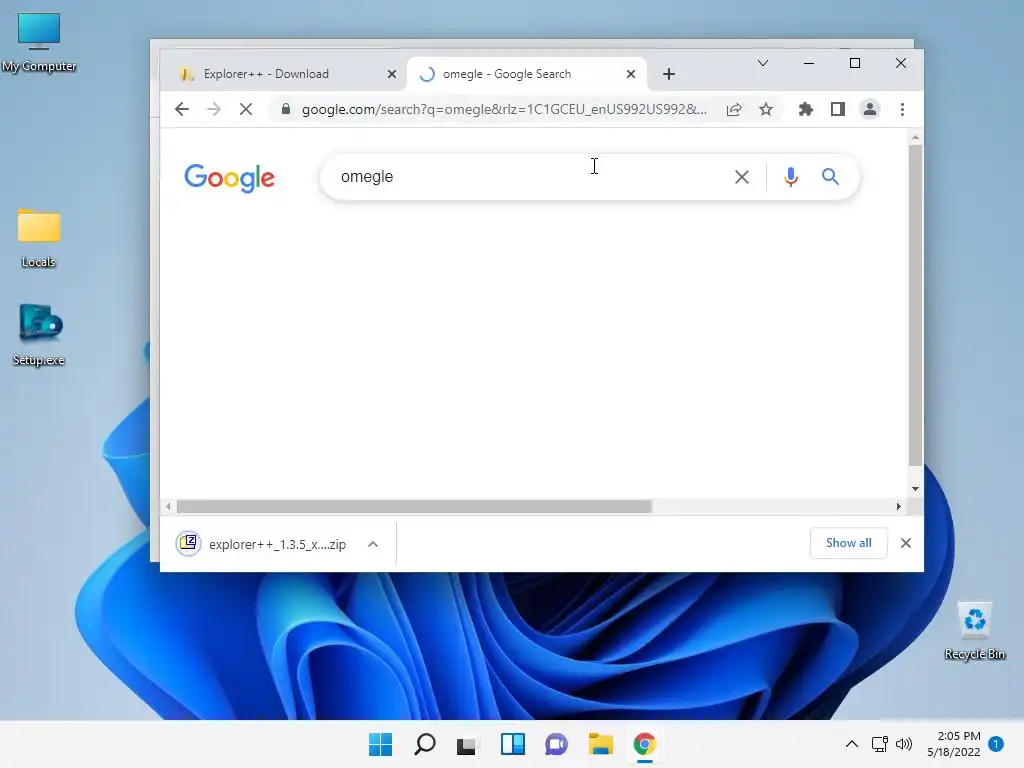This screenshot has width=1024, height=768.
Task: Select the Setup.exe desktop icon
Action: (39, 335)
